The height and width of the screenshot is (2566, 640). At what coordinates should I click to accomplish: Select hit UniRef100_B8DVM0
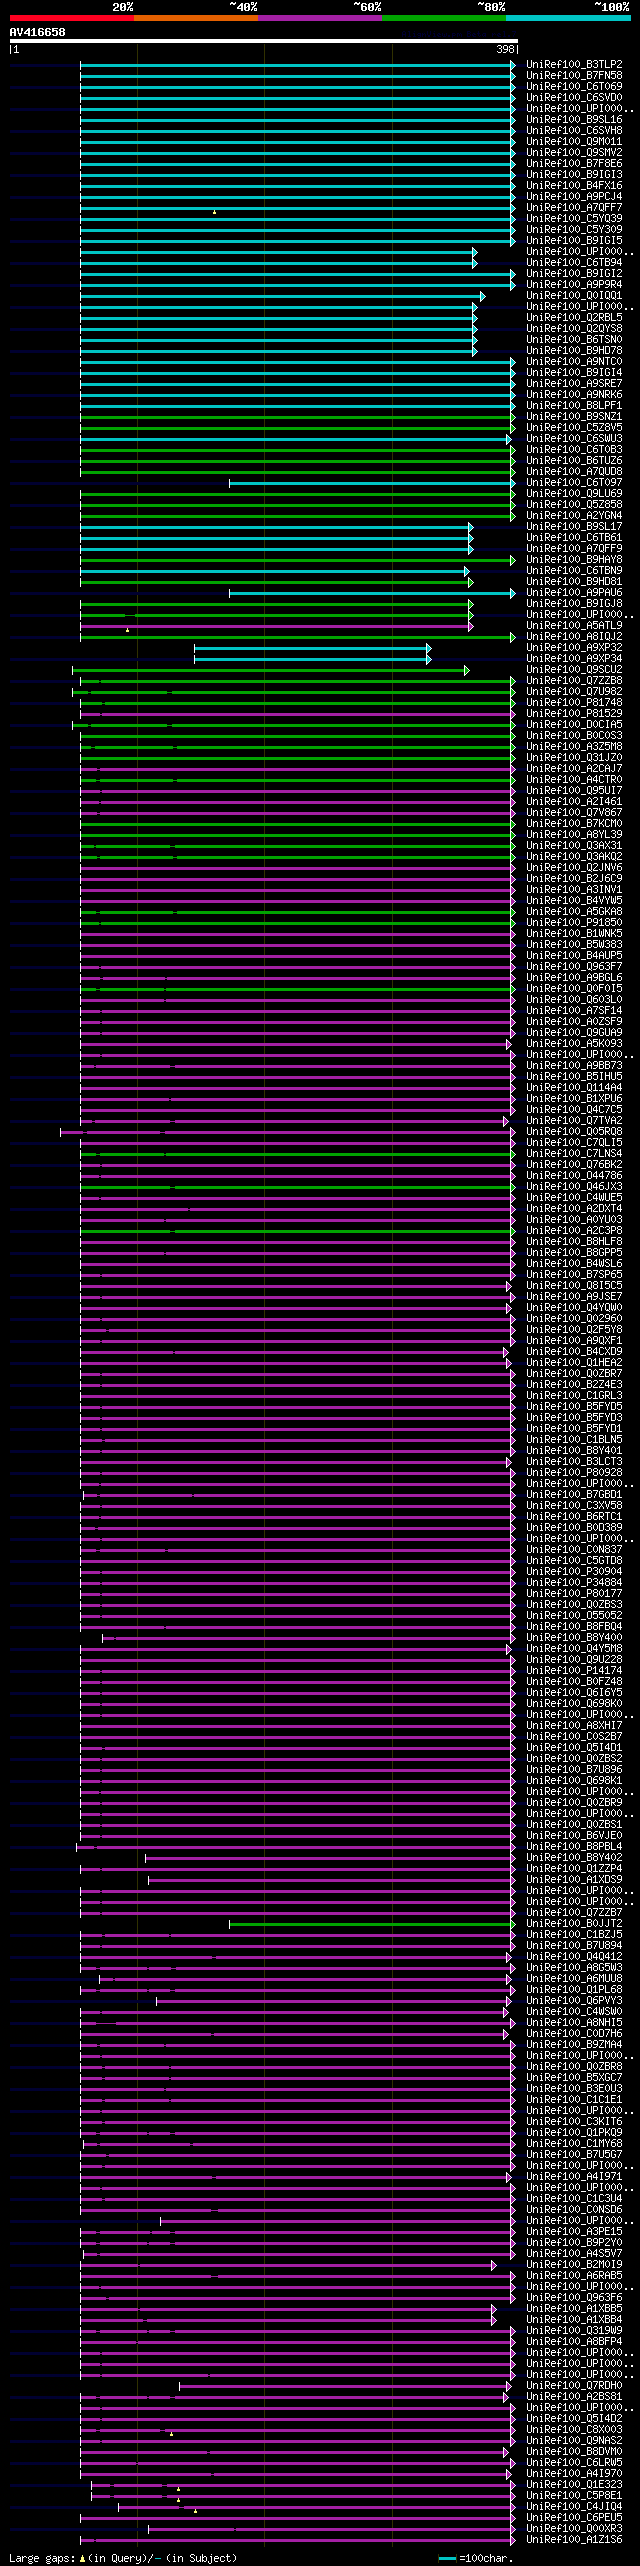tap(574, 2452)
